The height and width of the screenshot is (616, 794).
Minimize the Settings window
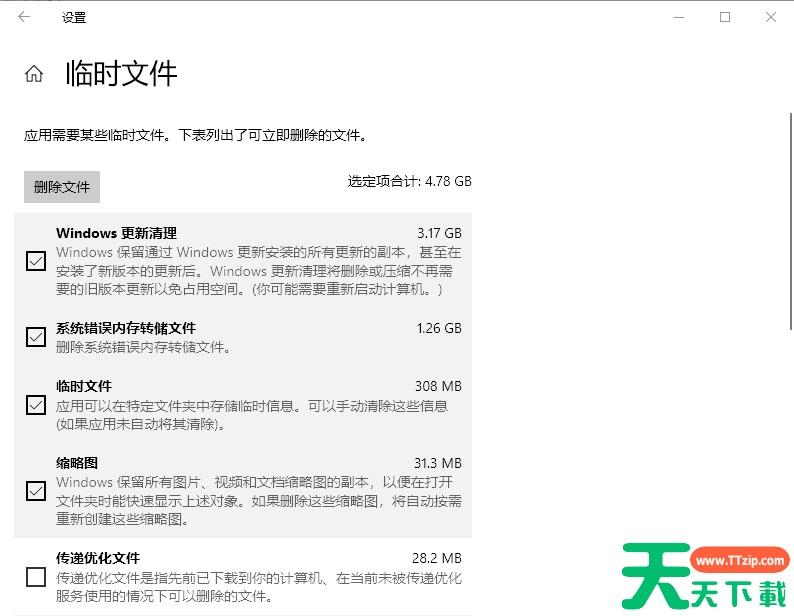pos(679,17)
